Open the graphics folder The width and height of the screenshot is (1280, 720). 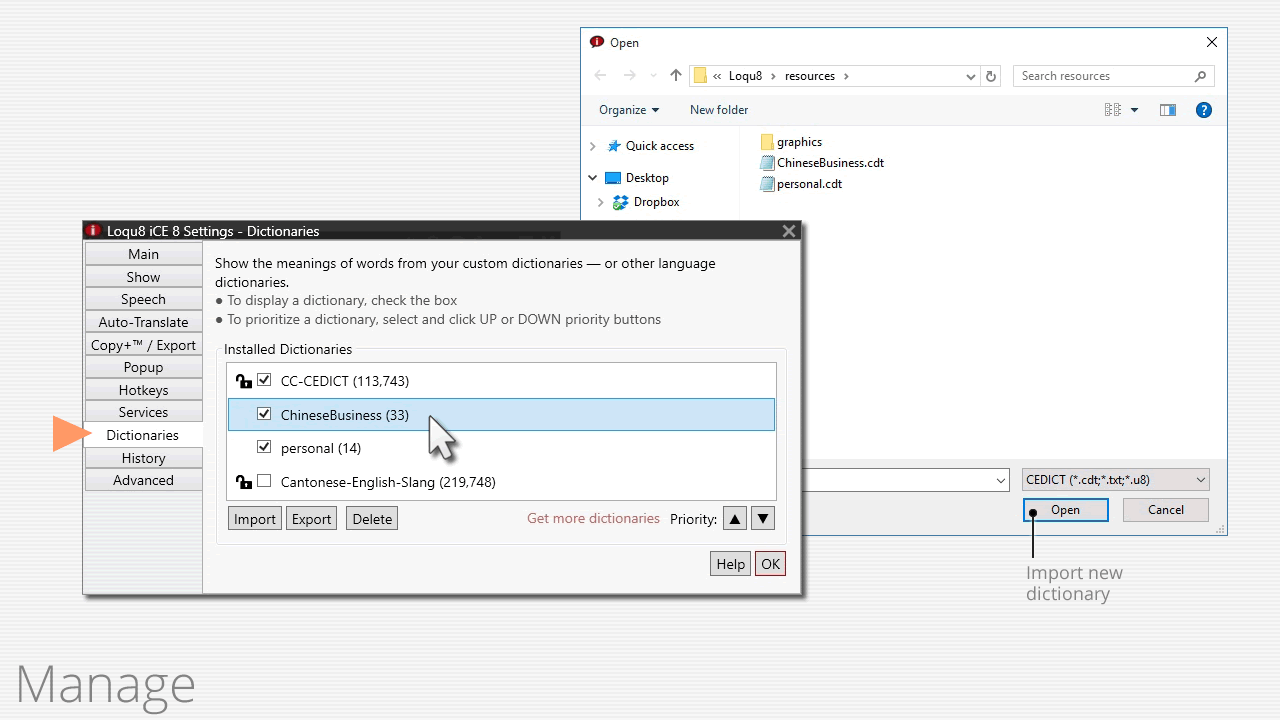pos(799,142)
